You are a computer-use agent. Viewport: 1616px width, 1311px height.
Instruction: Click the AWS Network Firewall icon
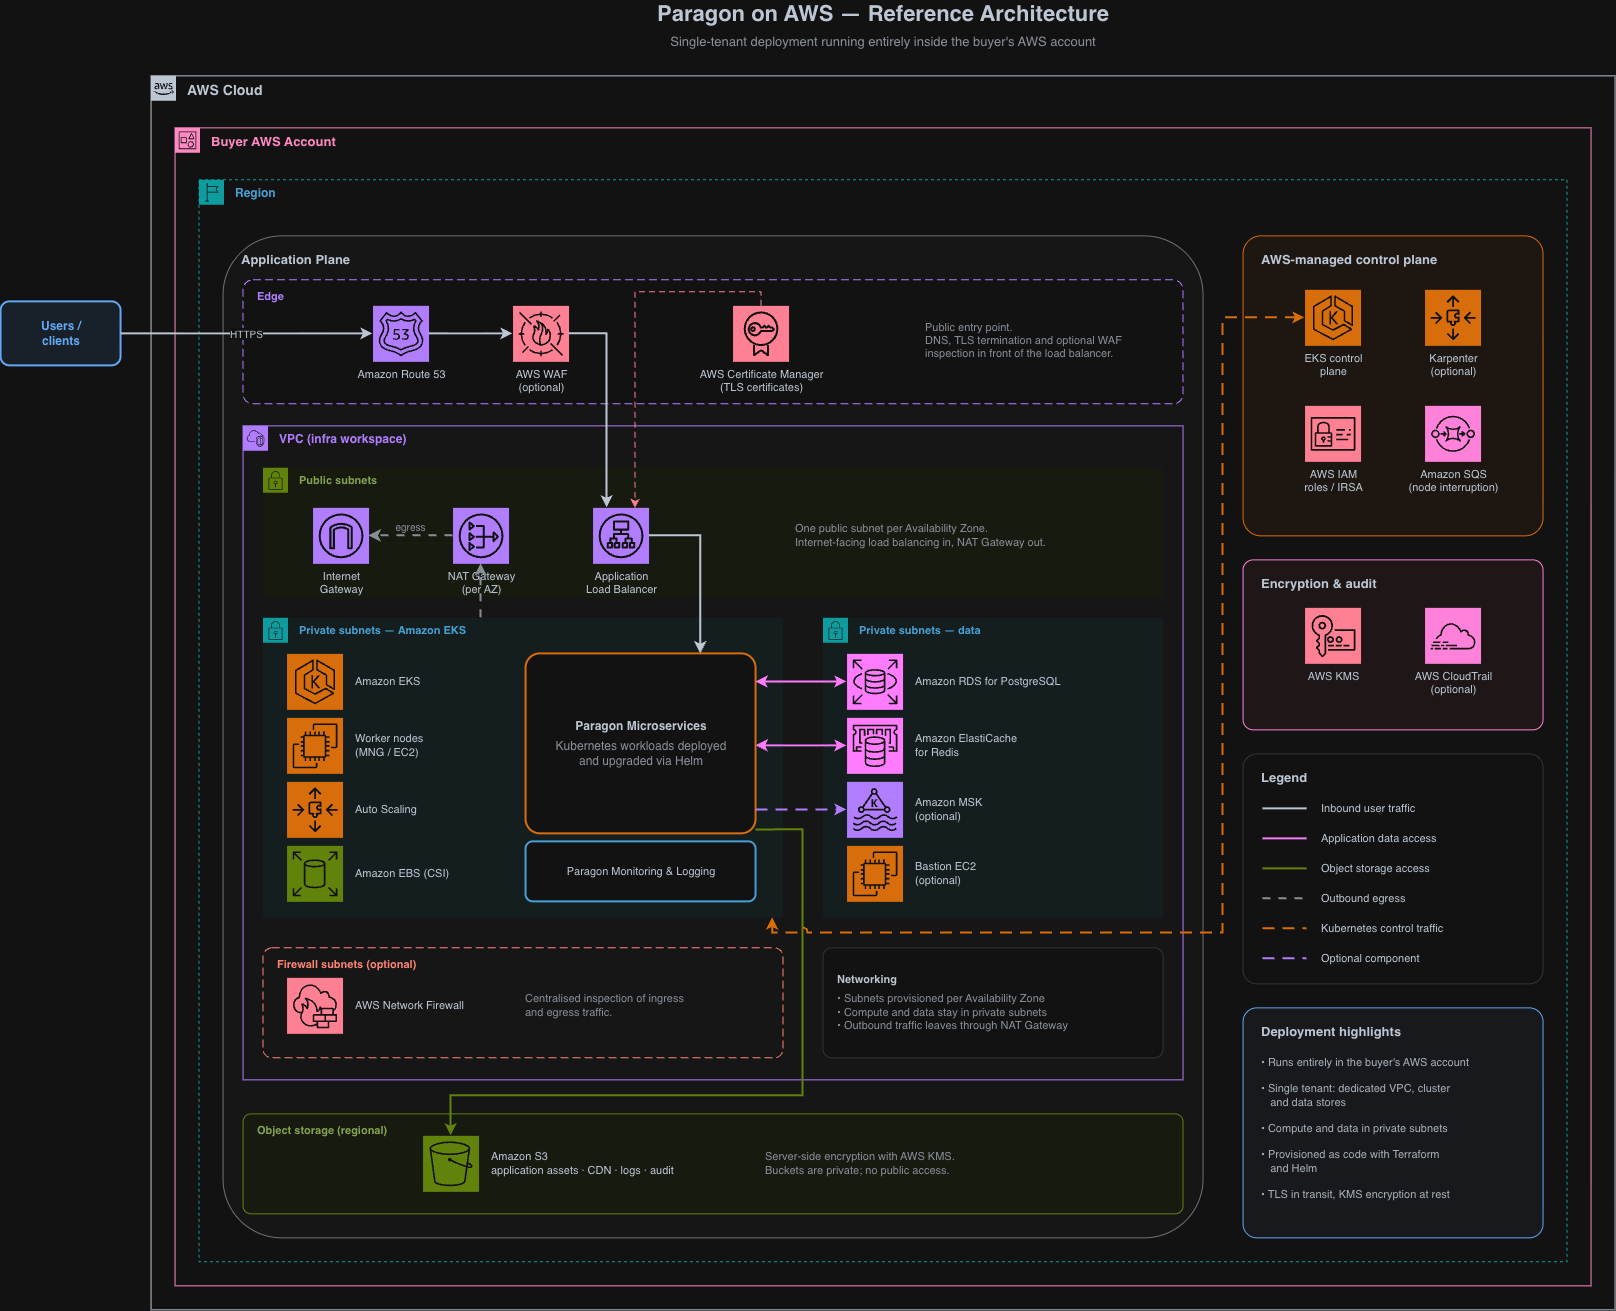pos(315,1006)
